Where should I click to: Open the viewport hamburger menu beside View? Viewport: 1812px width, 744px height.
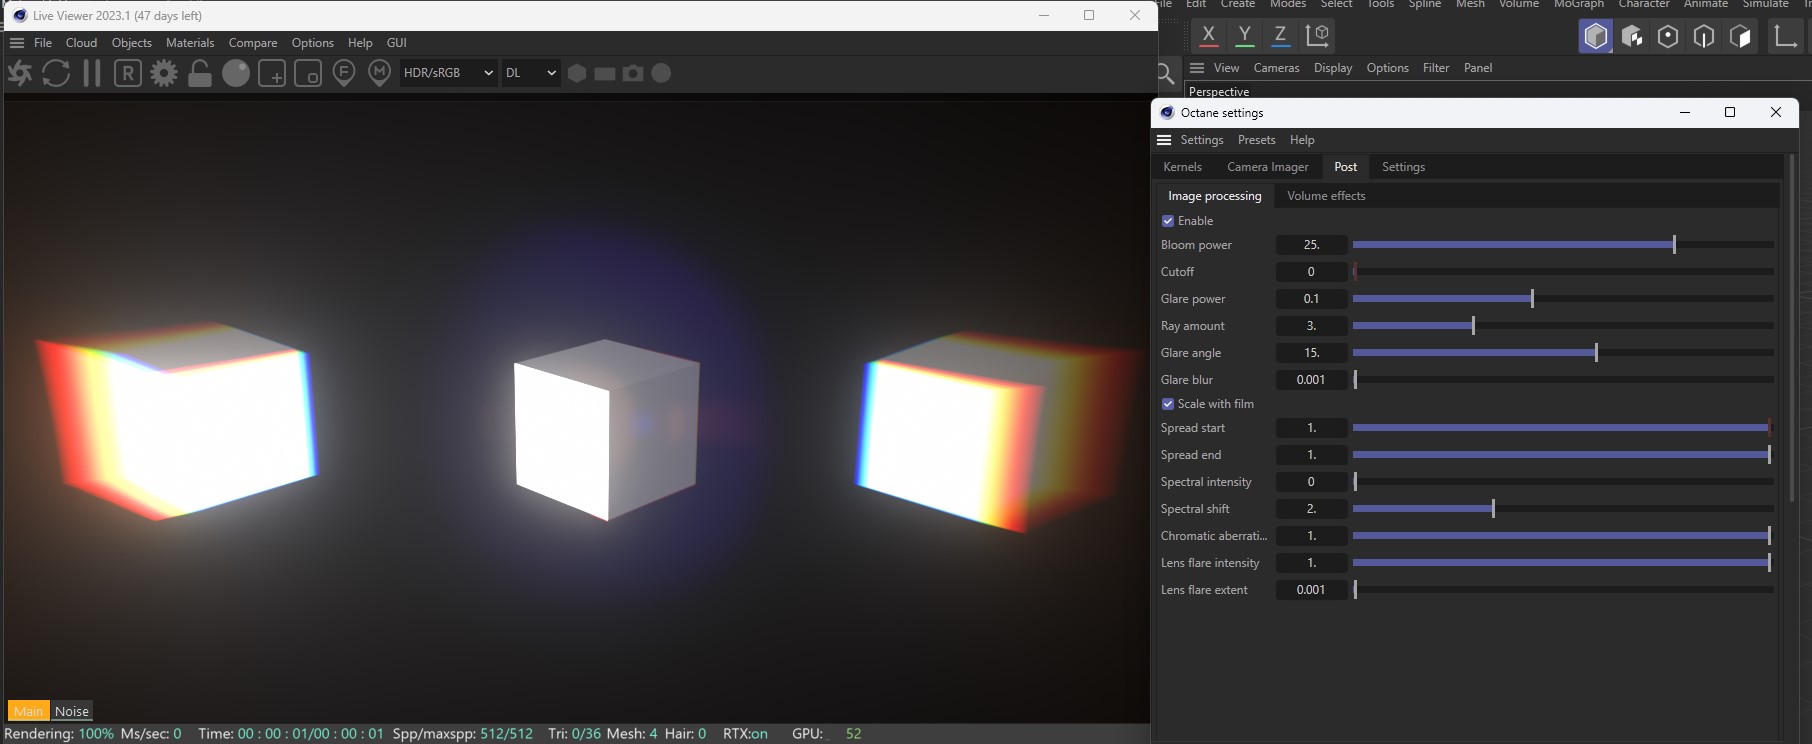point(1197,68)
